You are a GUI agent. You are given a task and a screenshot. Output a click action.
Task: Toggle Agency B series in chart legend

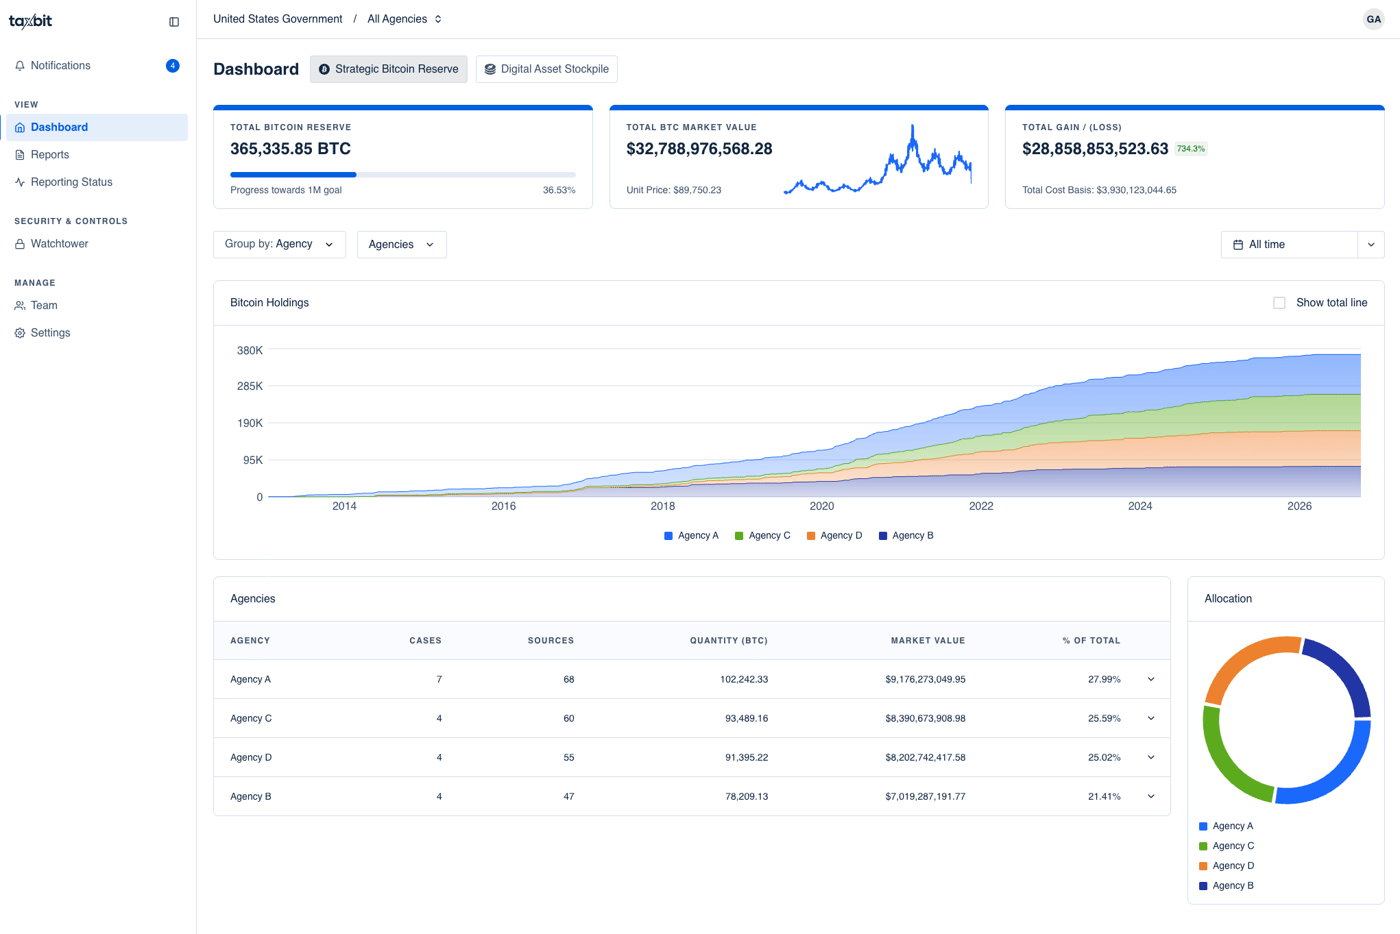coord(906,536)
